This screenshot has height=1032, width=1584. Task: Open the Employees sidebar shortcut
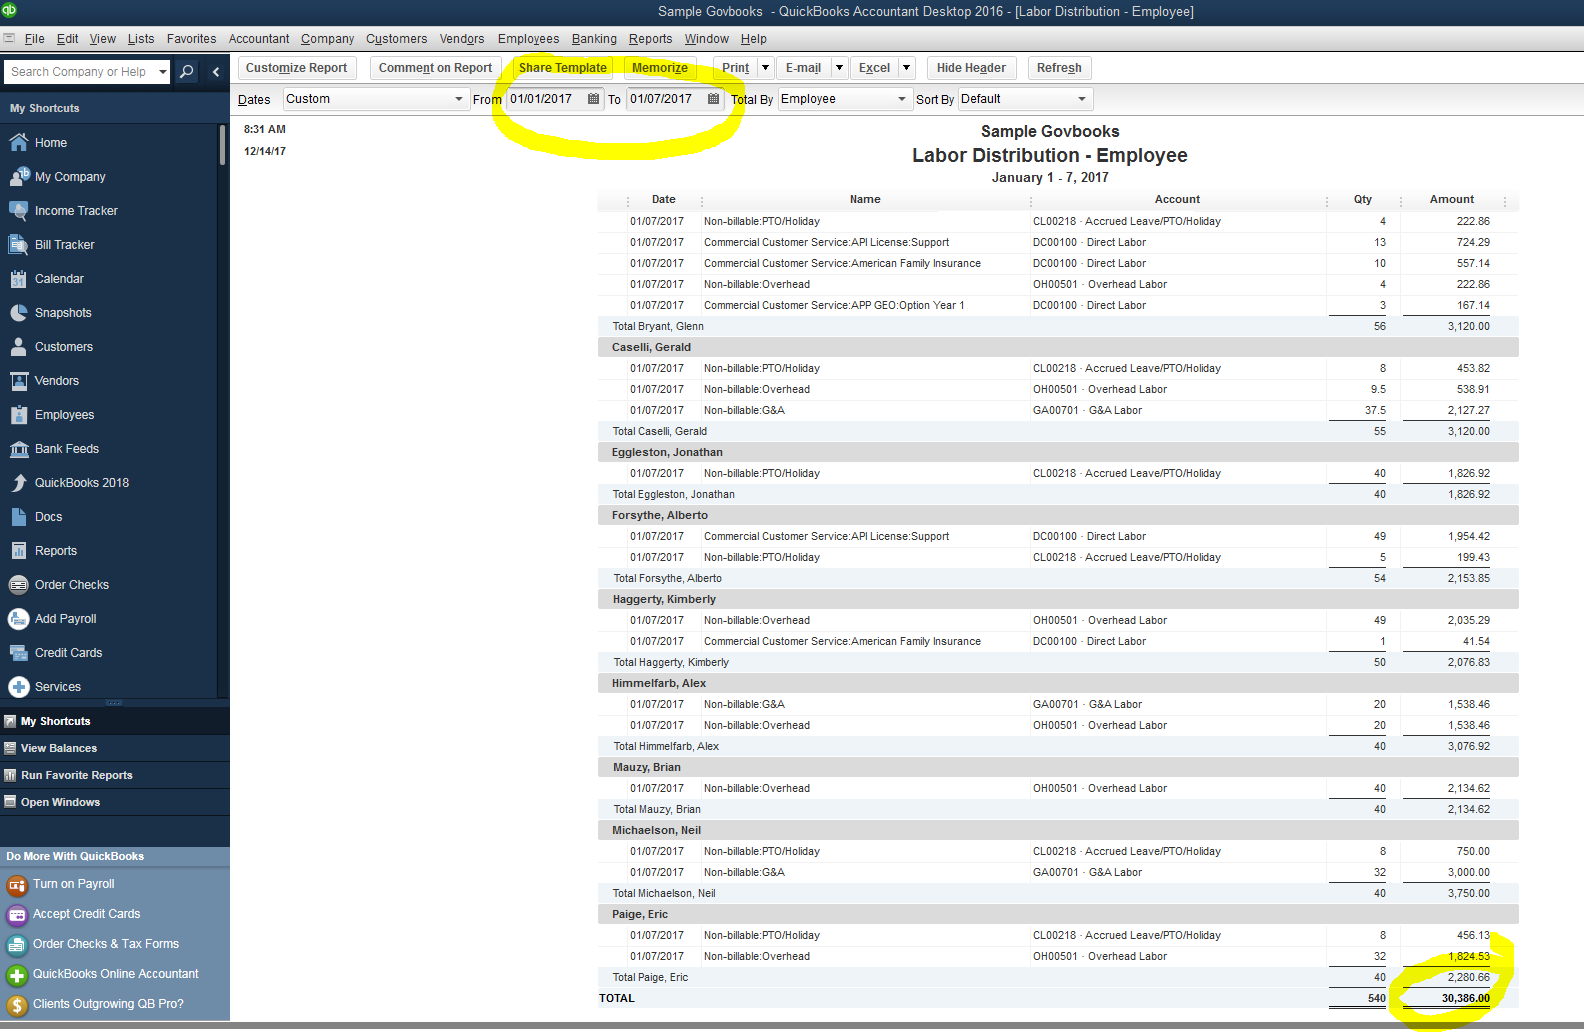(64, 415)
